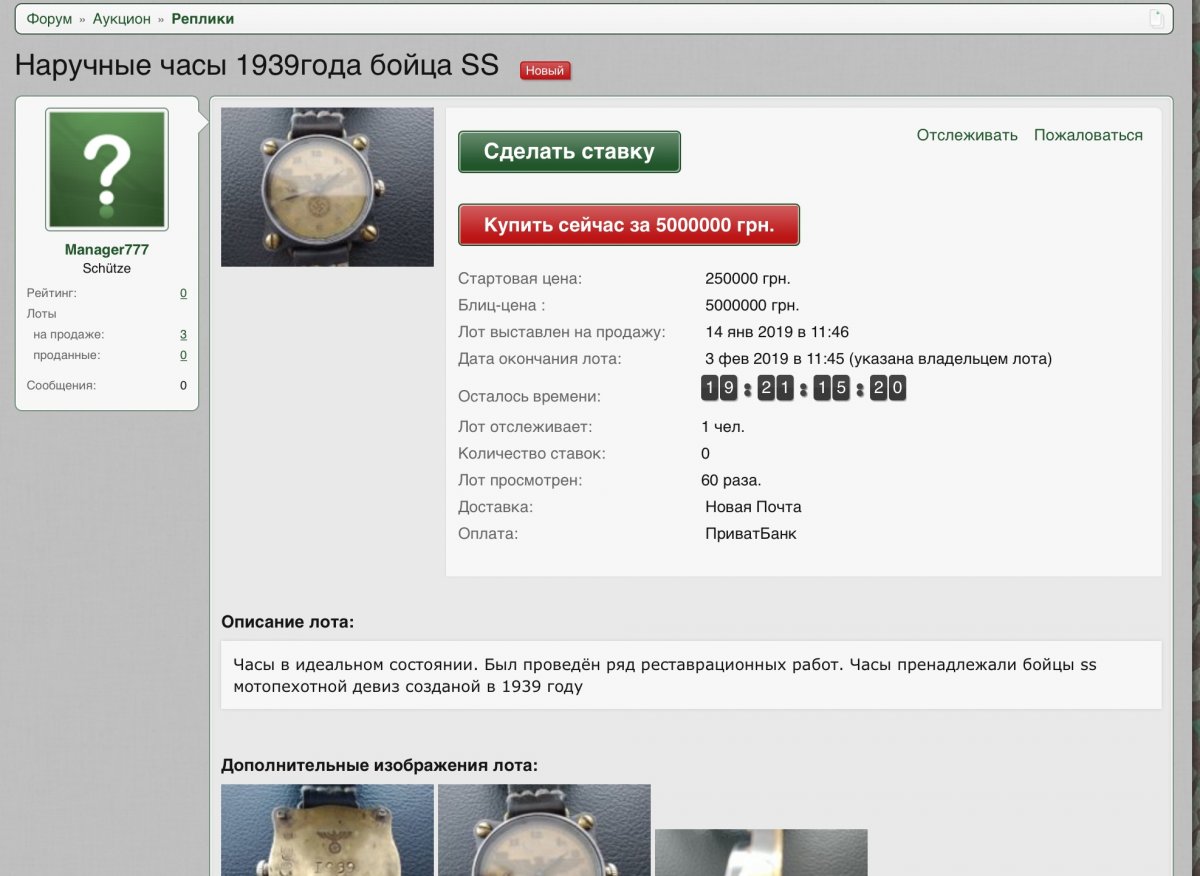Open the Manager777 username profile link
The image size is (1200, 876).
(x=107, y=250)
